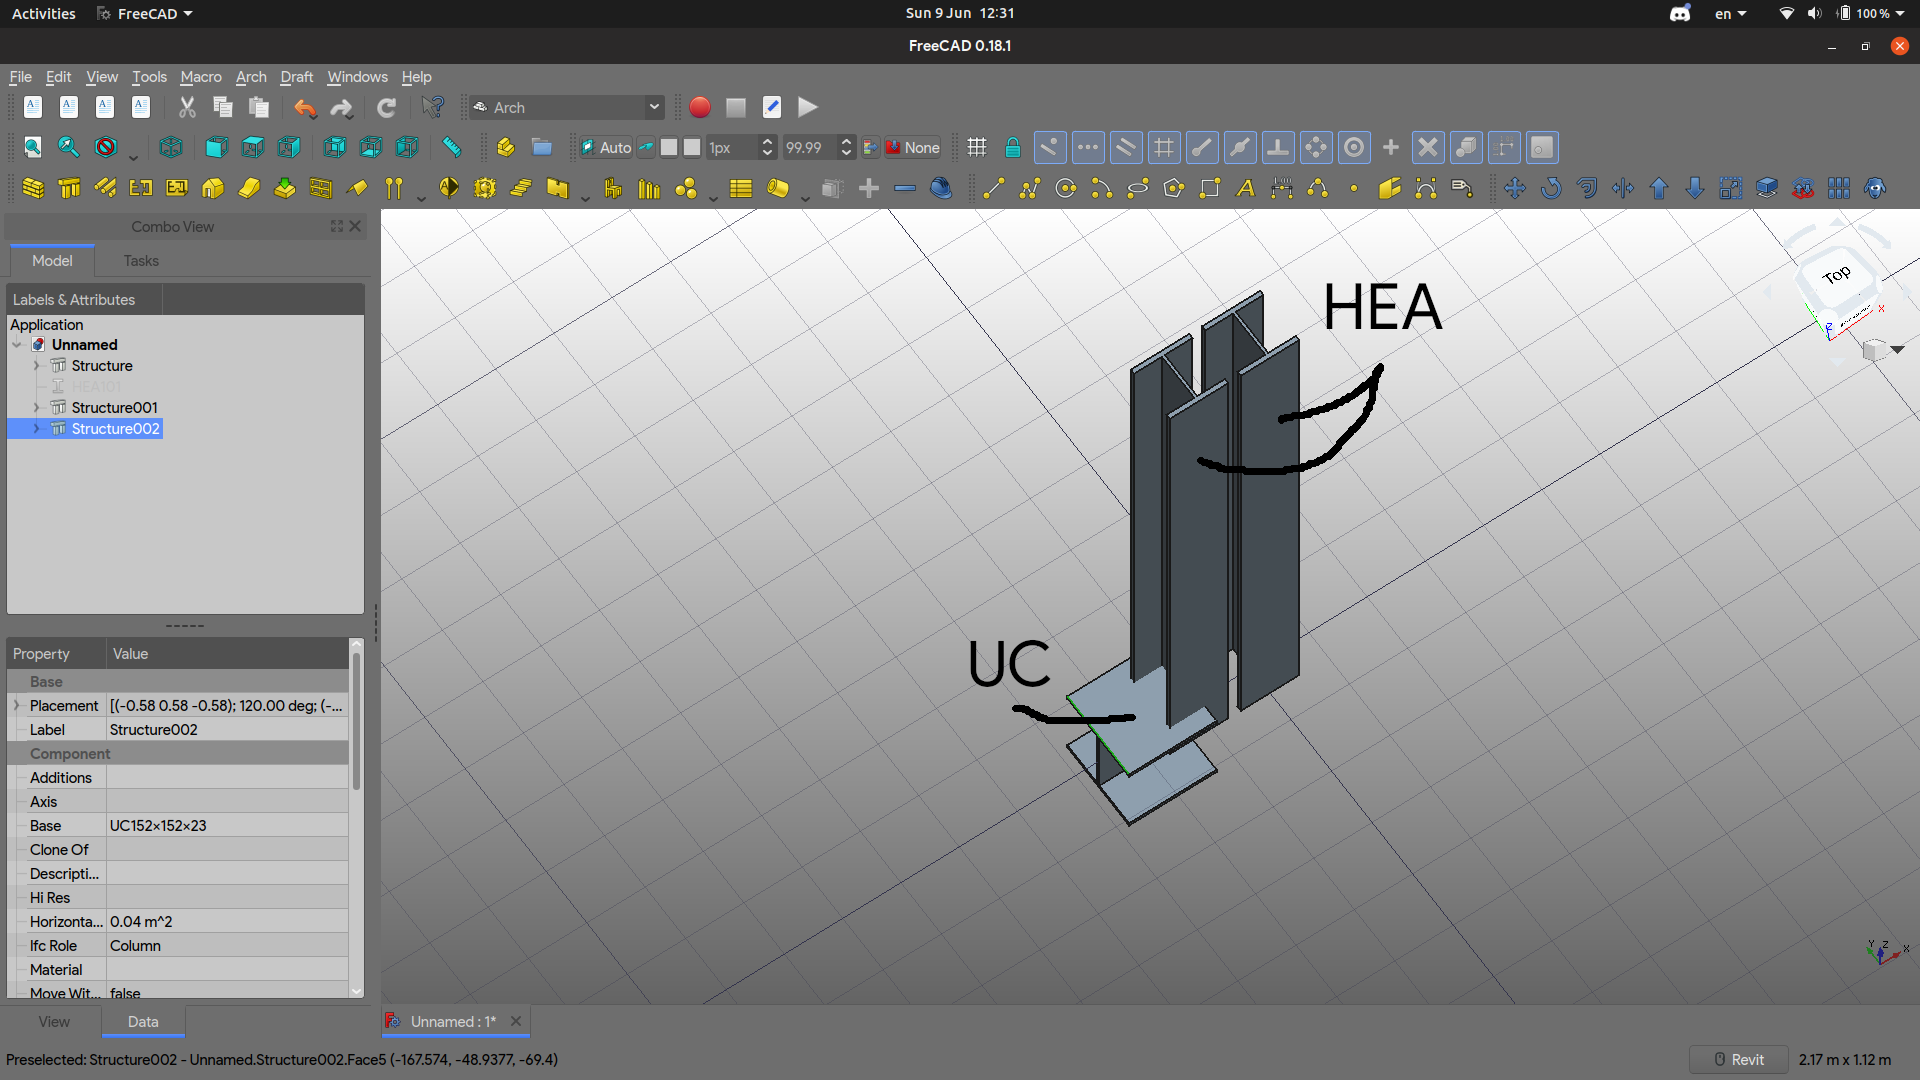
Task: Expand the Placement property row
Action: point(16,705)
